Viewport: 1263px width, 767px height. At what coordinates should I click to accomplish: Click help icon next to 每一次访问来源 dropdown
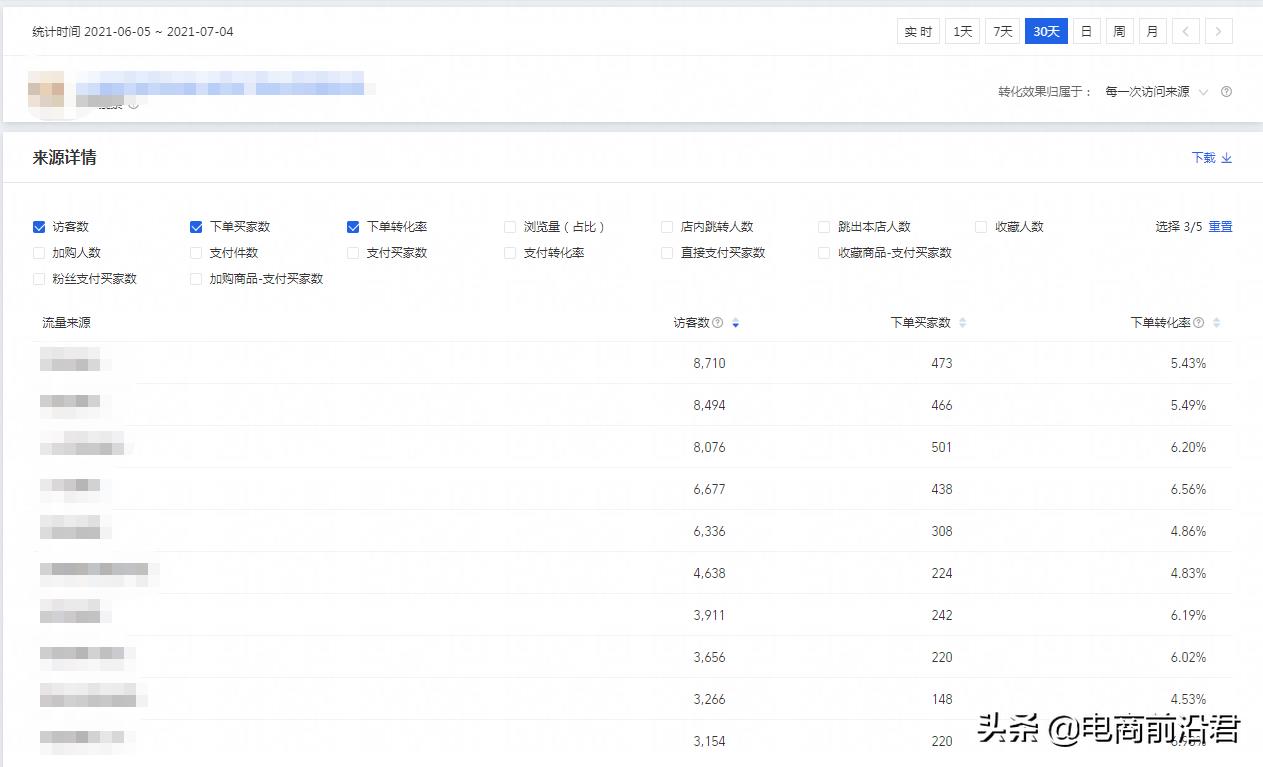point(1227,92)
